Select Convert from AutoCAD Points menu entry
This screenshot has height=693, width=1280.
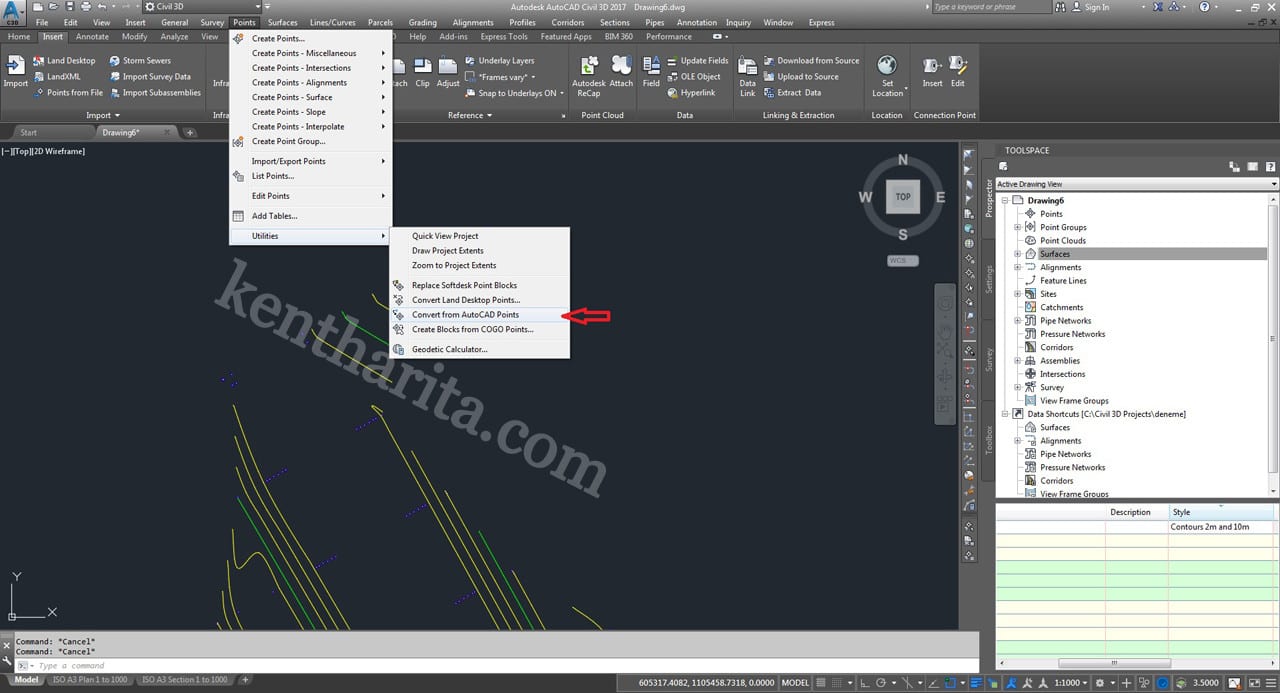[x=465, y=315]
